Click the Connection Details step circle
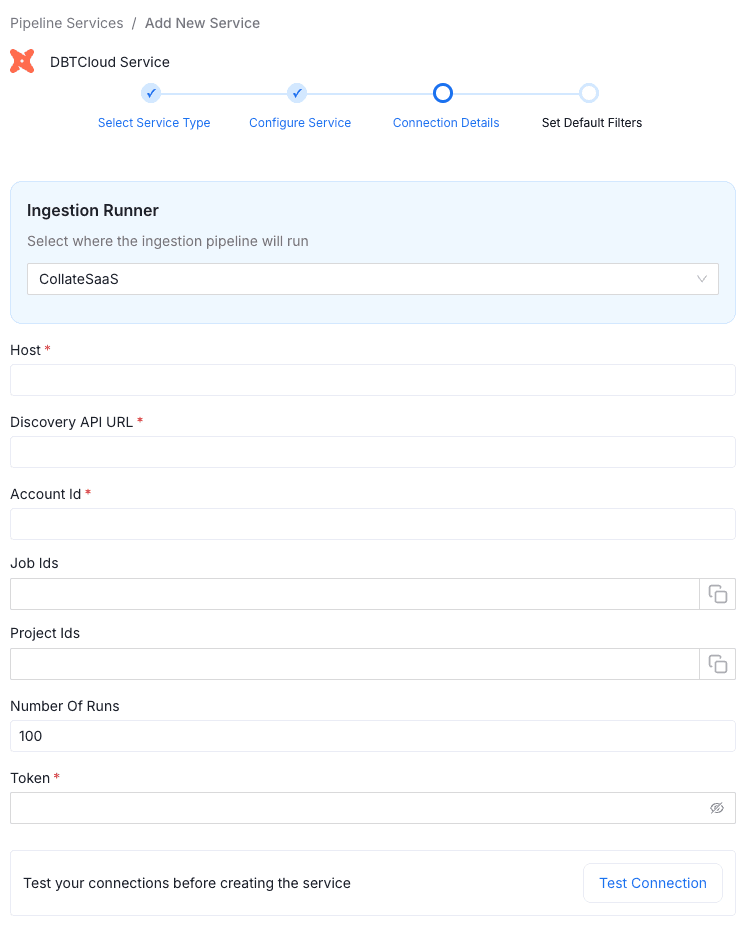Image resolution: width=748 pixels, height=934 pixels. click(443, 93)
